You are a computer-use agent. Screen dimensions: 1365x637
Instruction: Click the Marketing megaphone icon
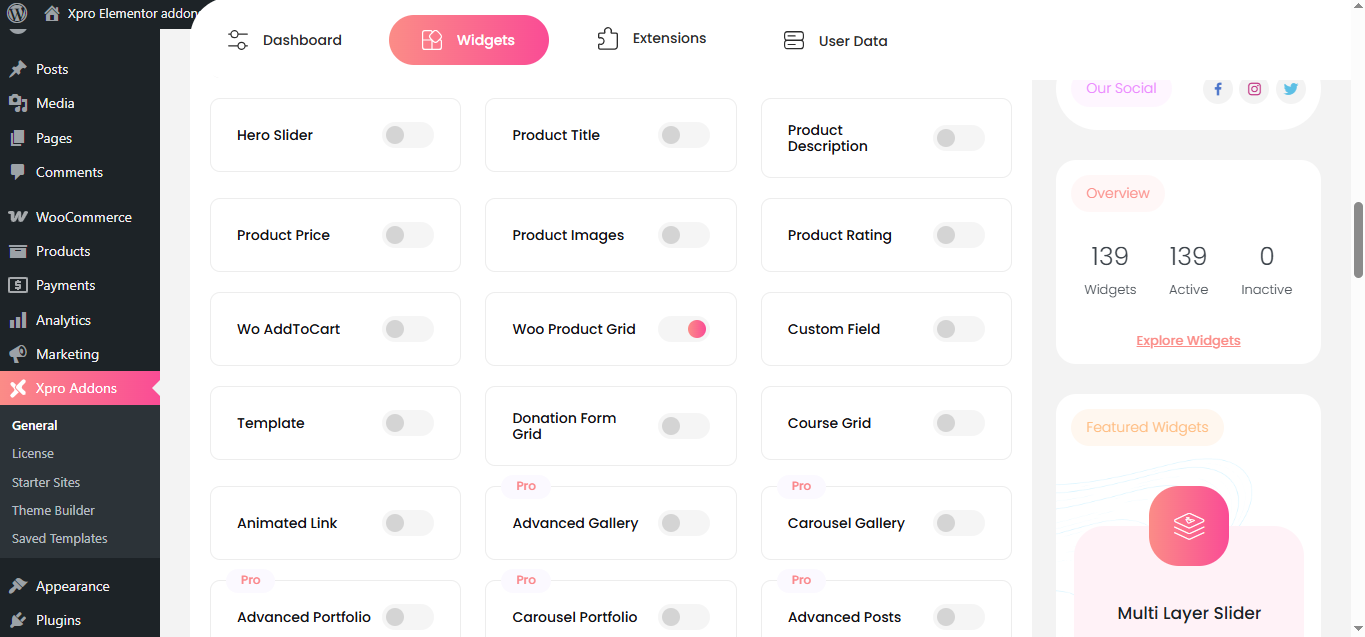17,354
